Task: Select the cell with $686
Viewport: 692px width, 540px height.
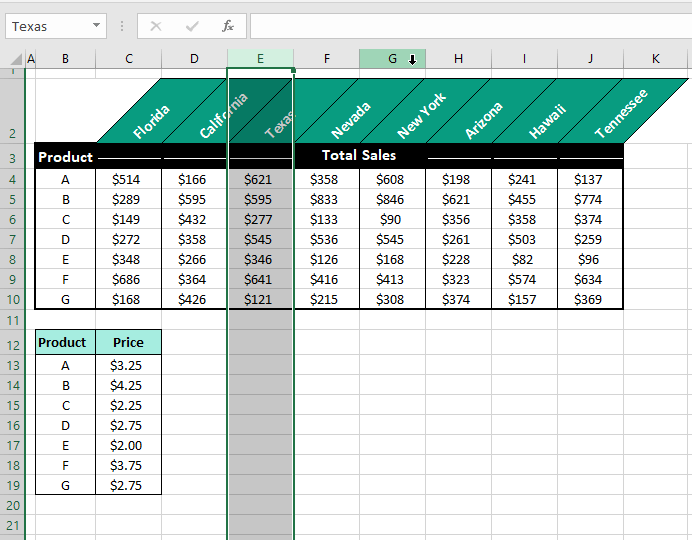Action: click(128, 280)
